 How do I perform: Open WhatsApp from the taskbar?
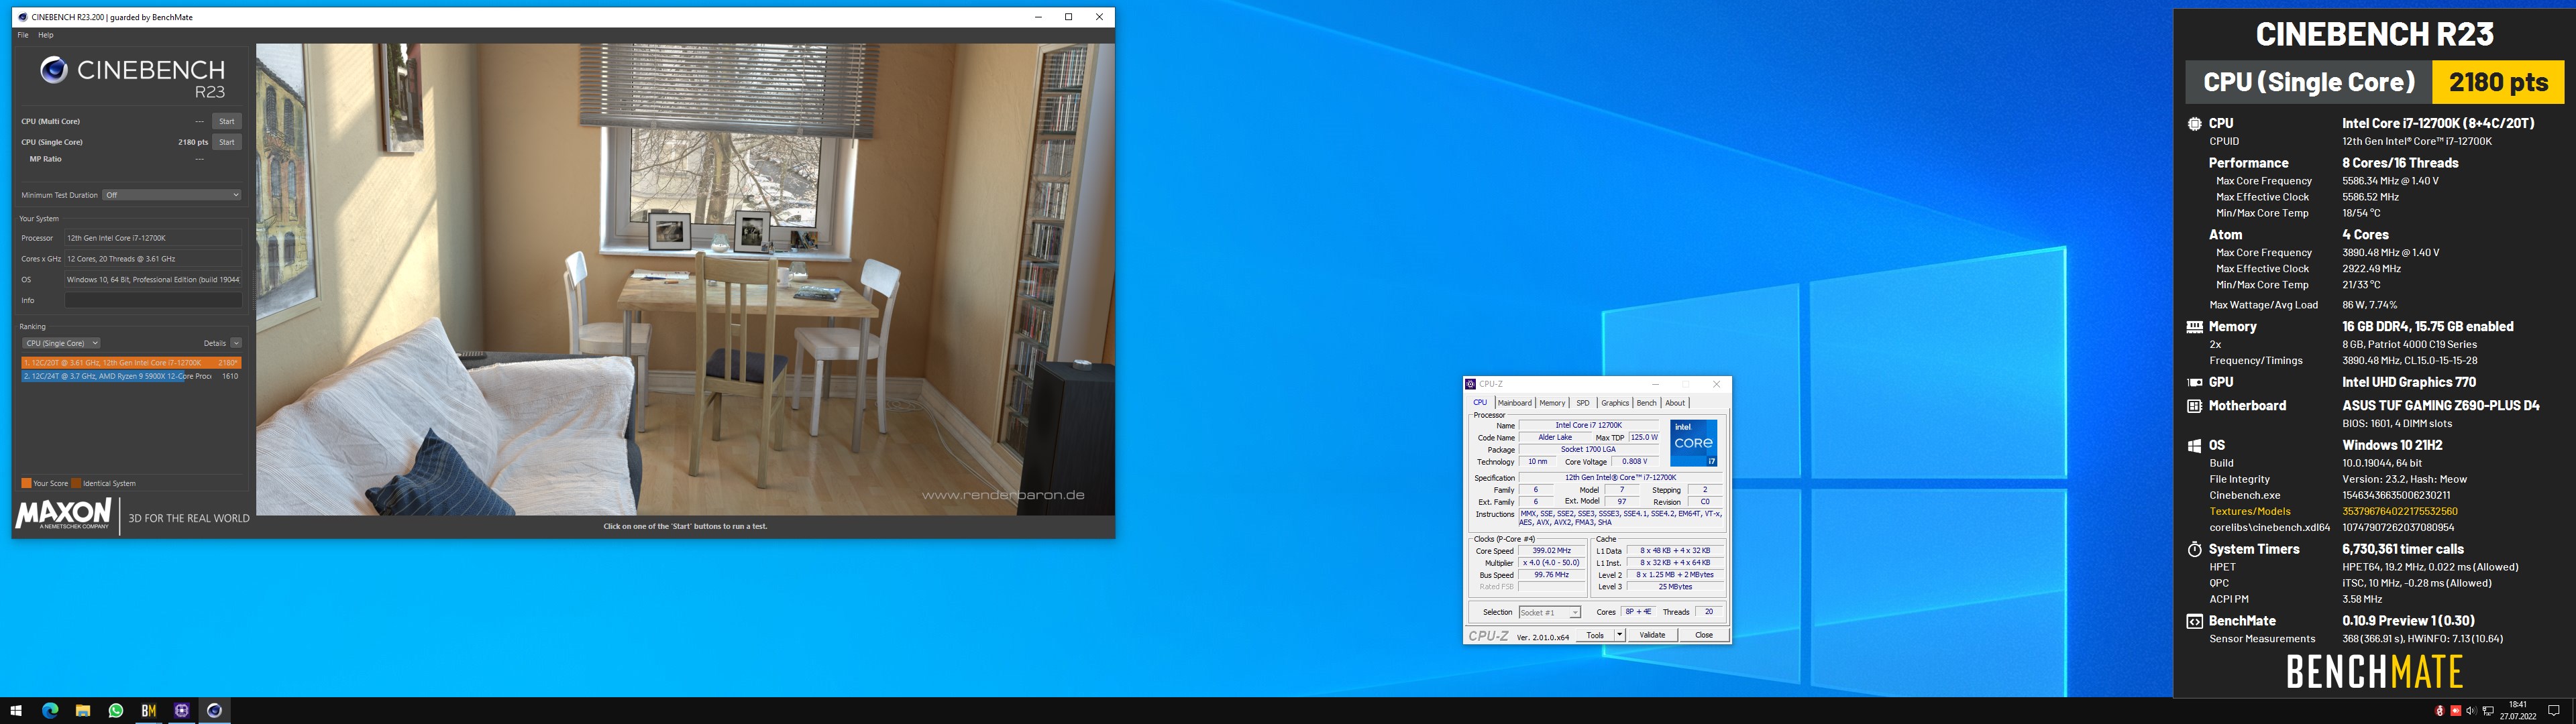116,711
